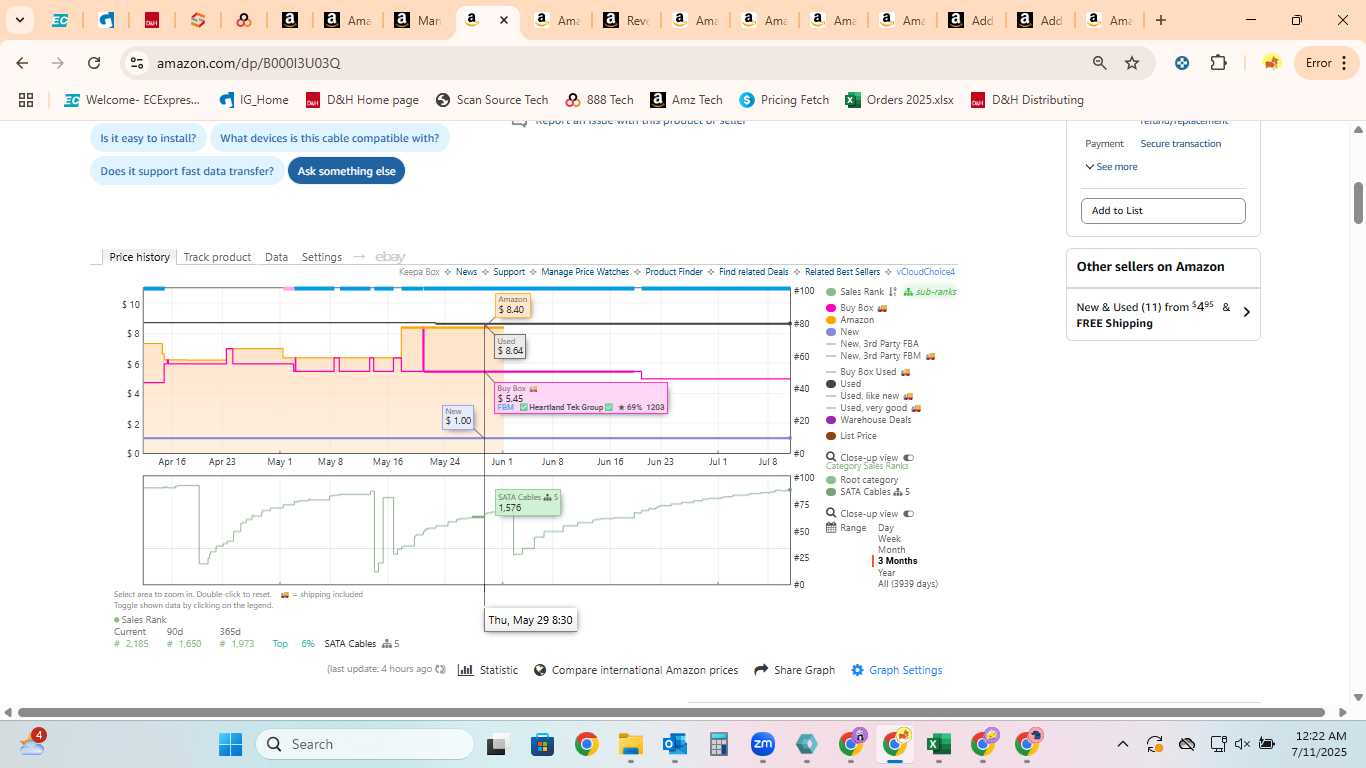Open Related Best Sellers link
Screen dimensions: 1366x768
(x=842, y=272)
